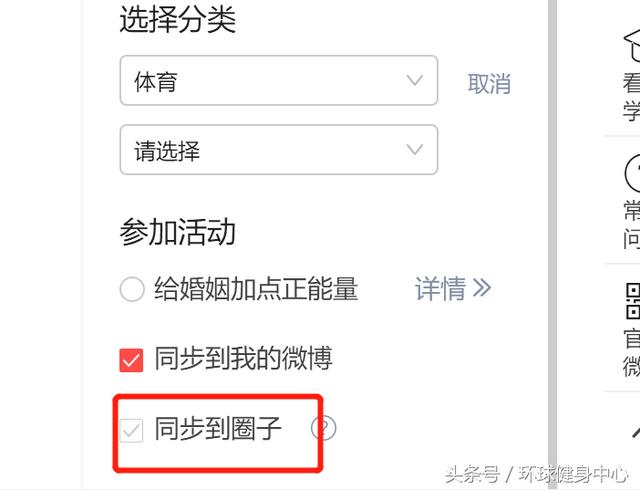Toggle the 同步到圈子 checkbox
640x490 pixels.
(131, 430)
